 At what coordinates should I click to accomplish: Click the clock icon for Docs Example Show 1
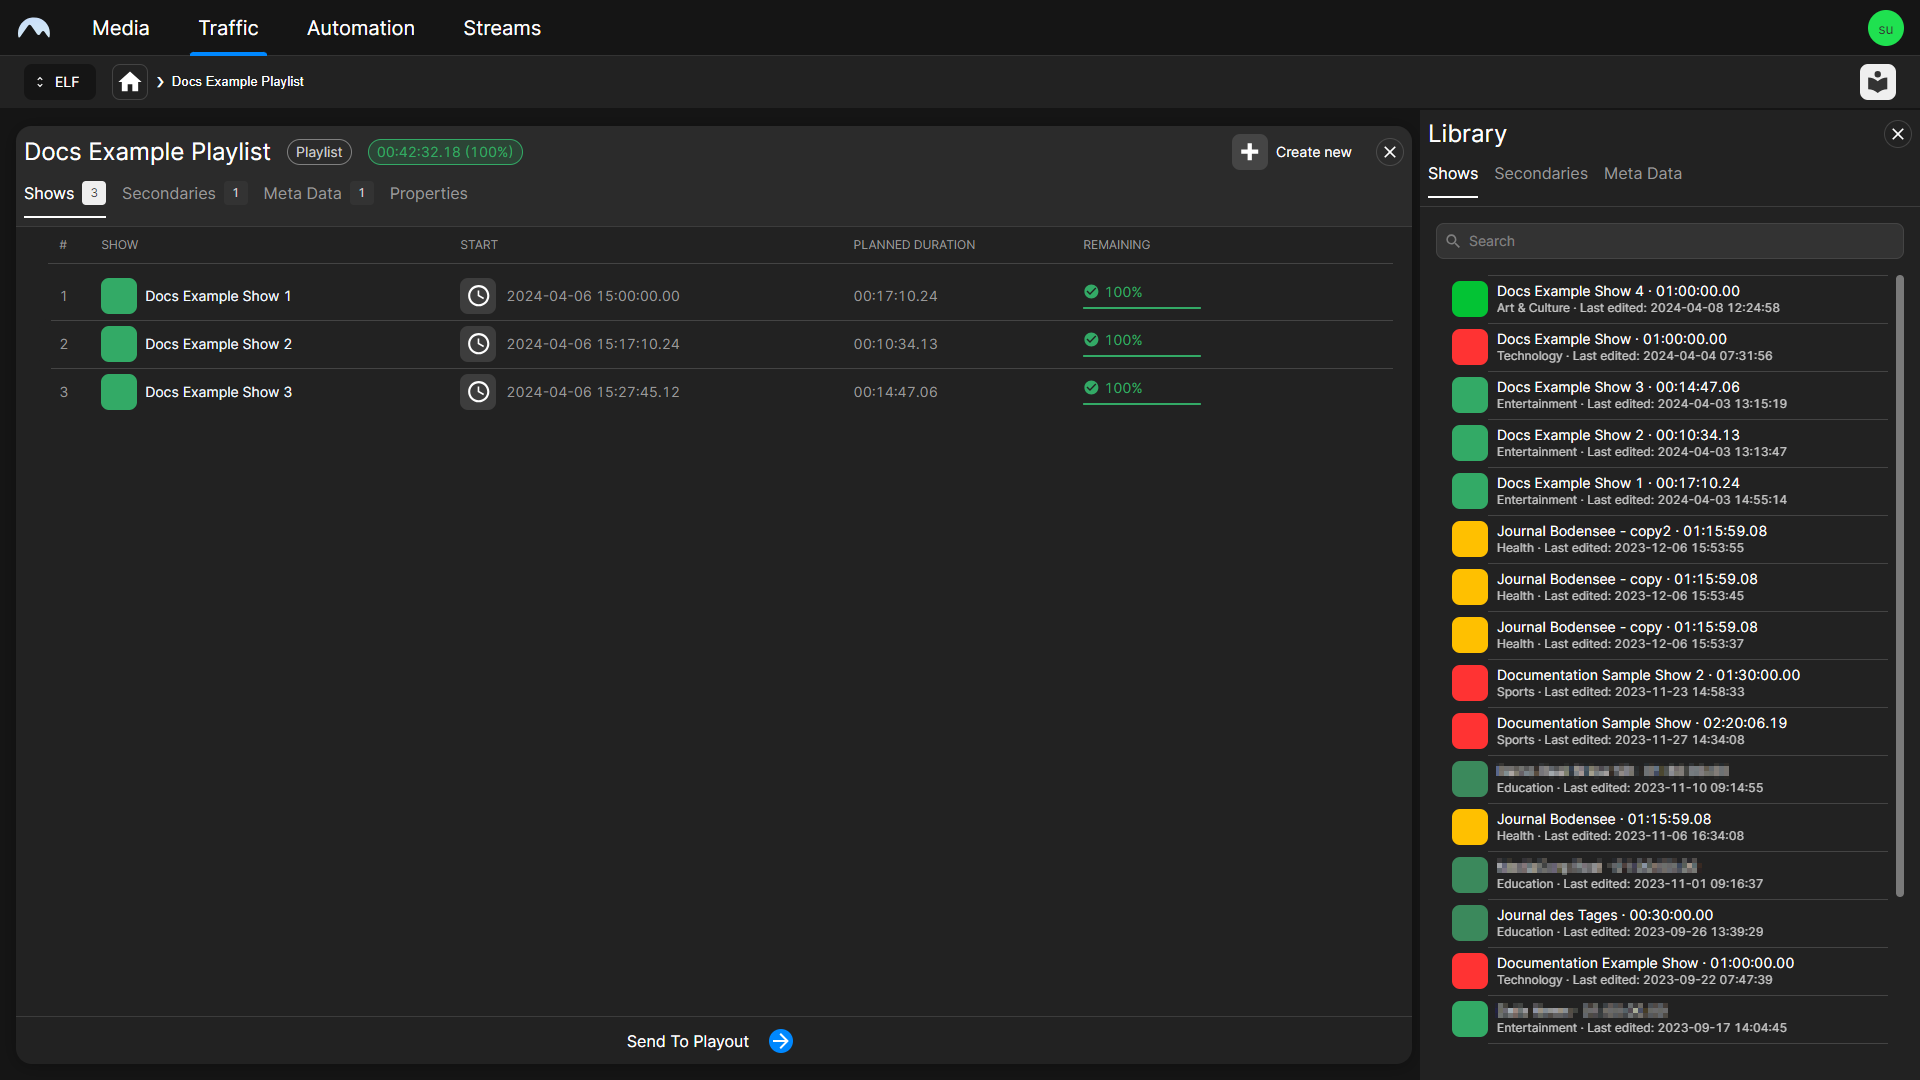tap(478, 296)
